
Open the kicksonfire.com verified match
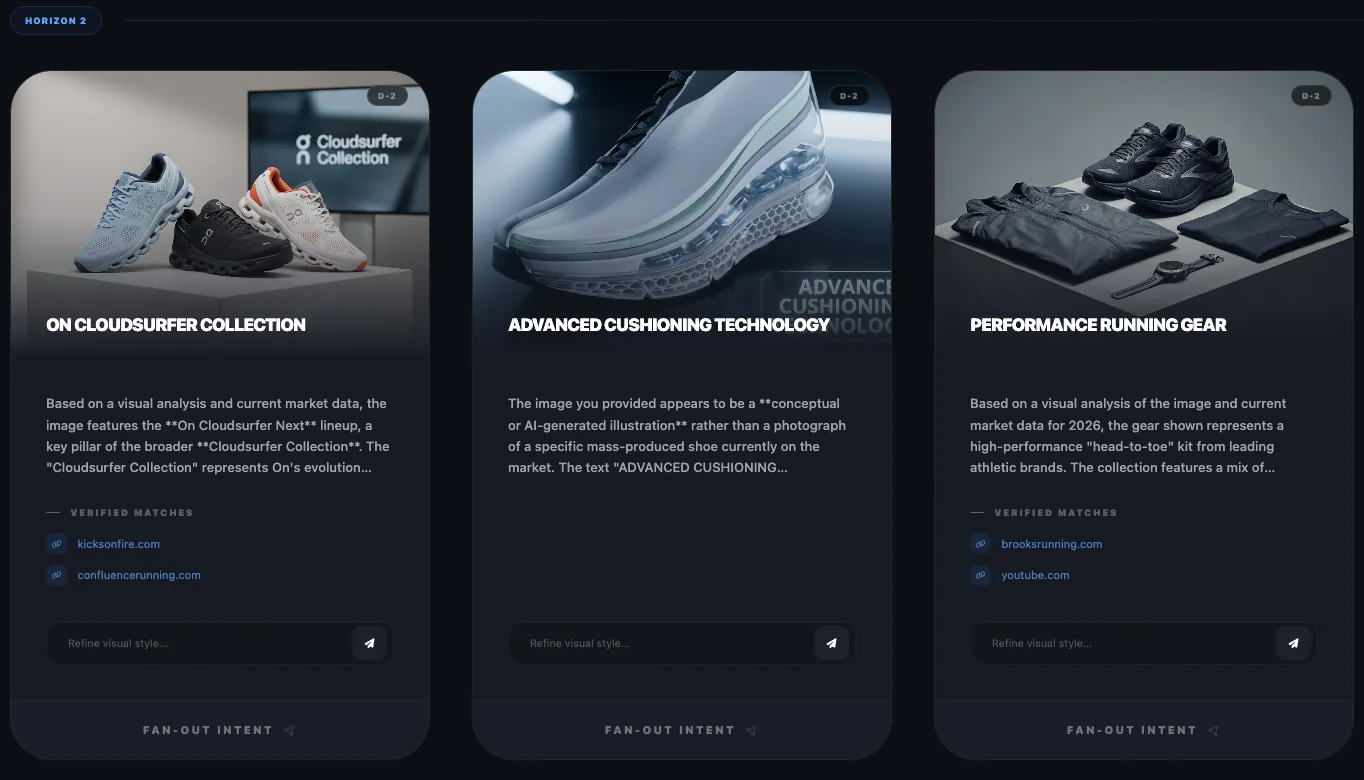pyautogui.click(x=118, y=544)
